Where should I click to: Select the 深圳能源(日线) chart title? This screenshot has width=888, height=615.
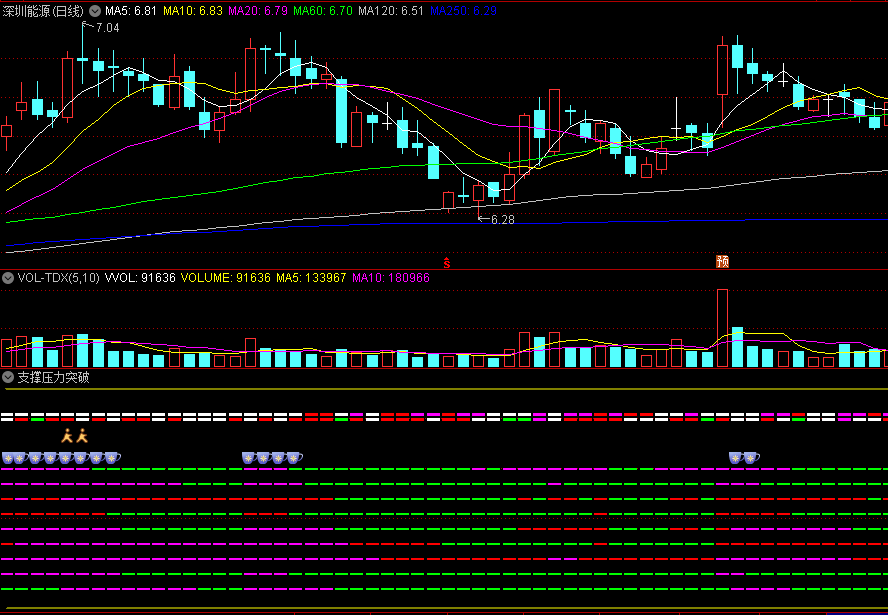click(44, 11)
